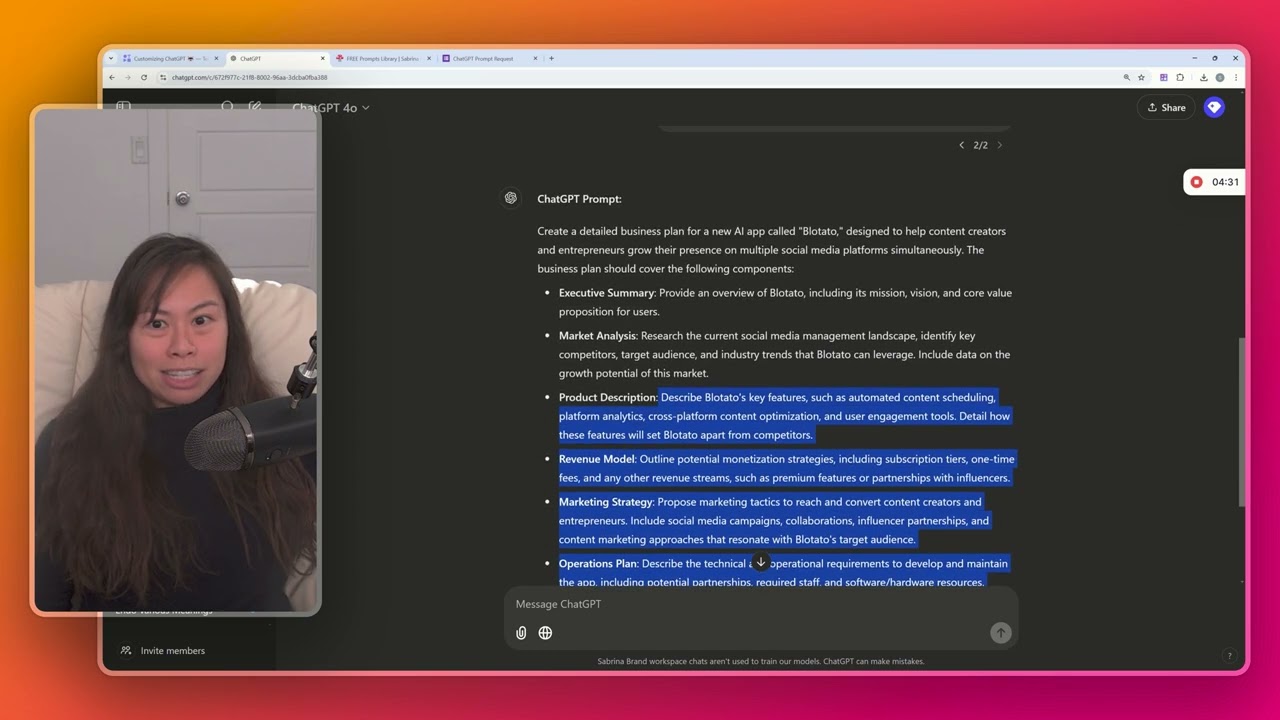Show previous response version arrow
1280x720 pixels.
962,145
